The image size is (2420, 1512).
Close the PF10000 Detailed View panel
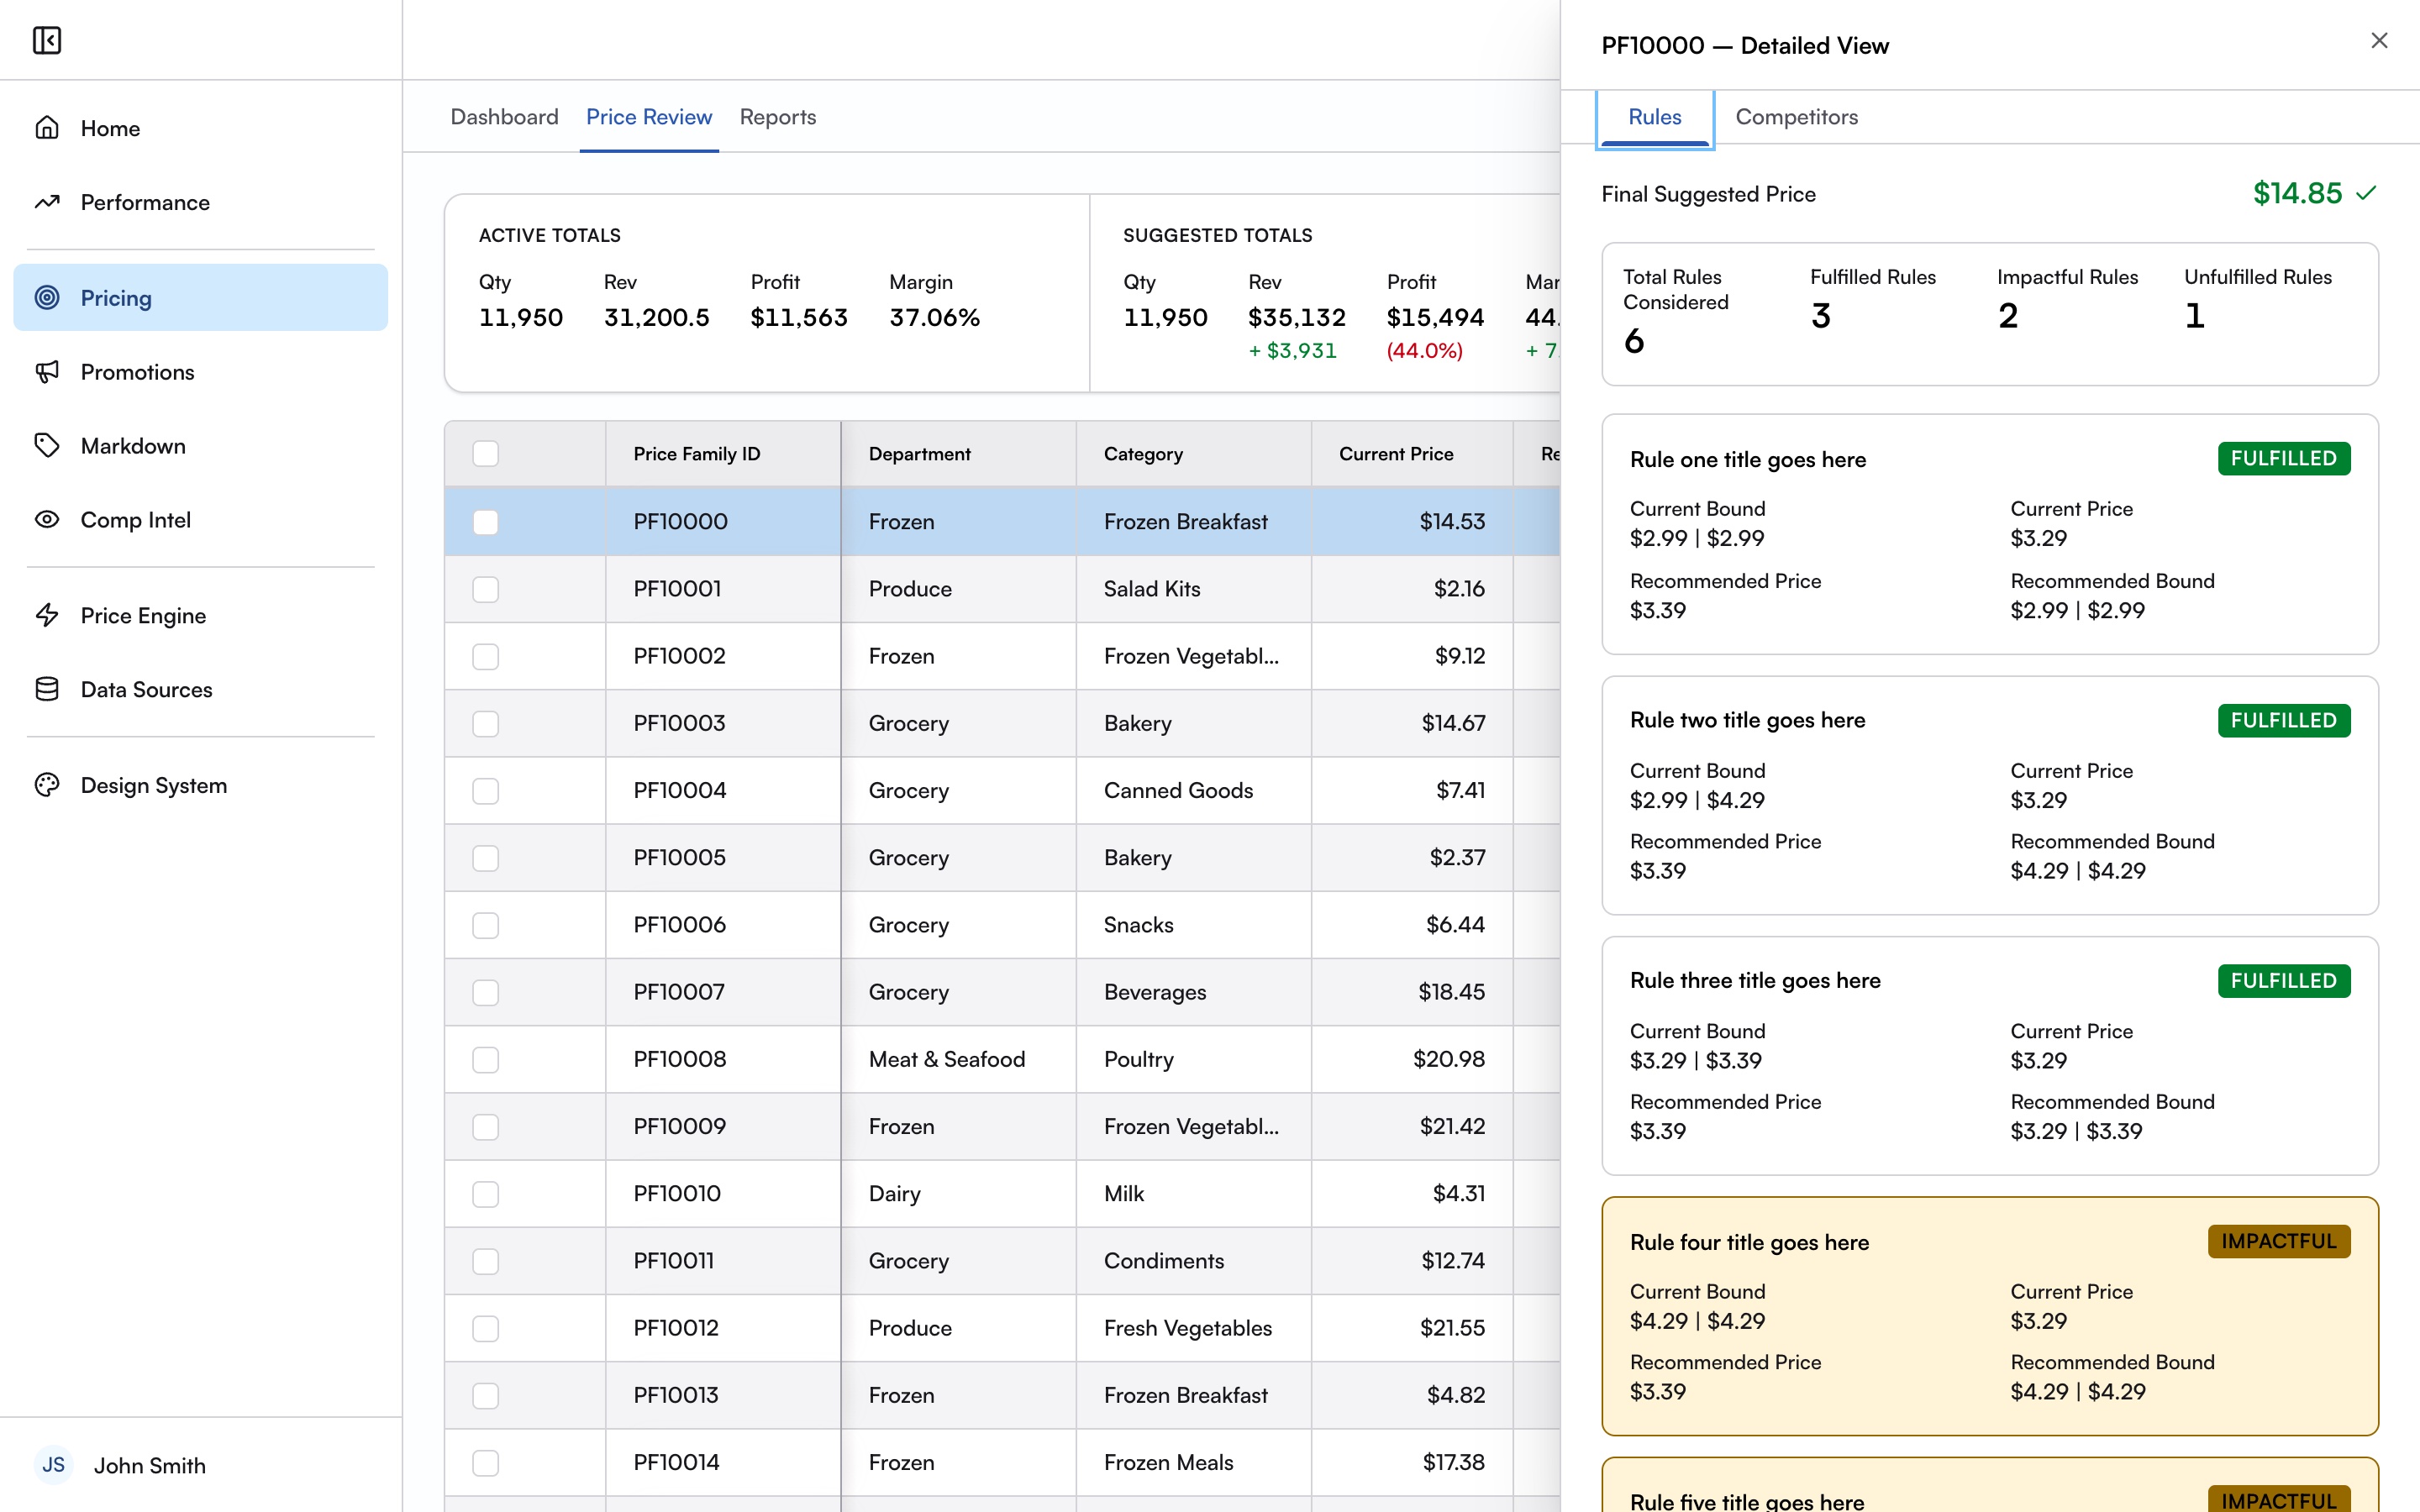[2379, 40]
